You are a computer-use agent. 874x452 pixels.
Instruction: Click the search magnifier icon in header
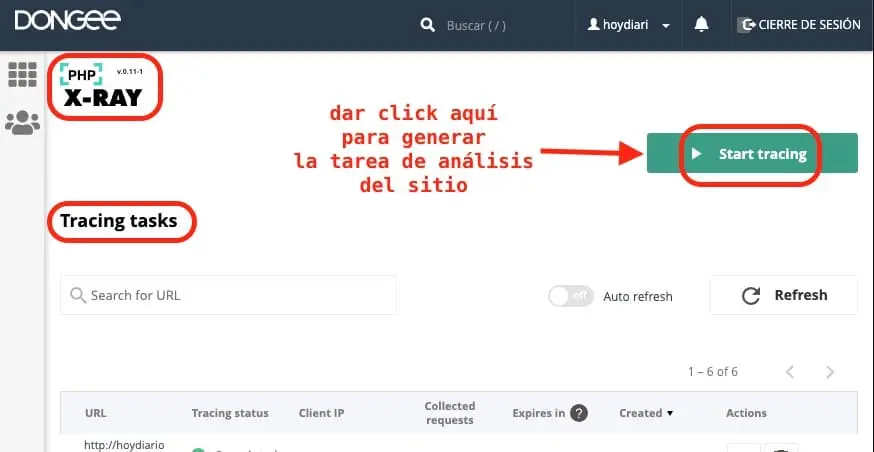[x=428, y=25]
